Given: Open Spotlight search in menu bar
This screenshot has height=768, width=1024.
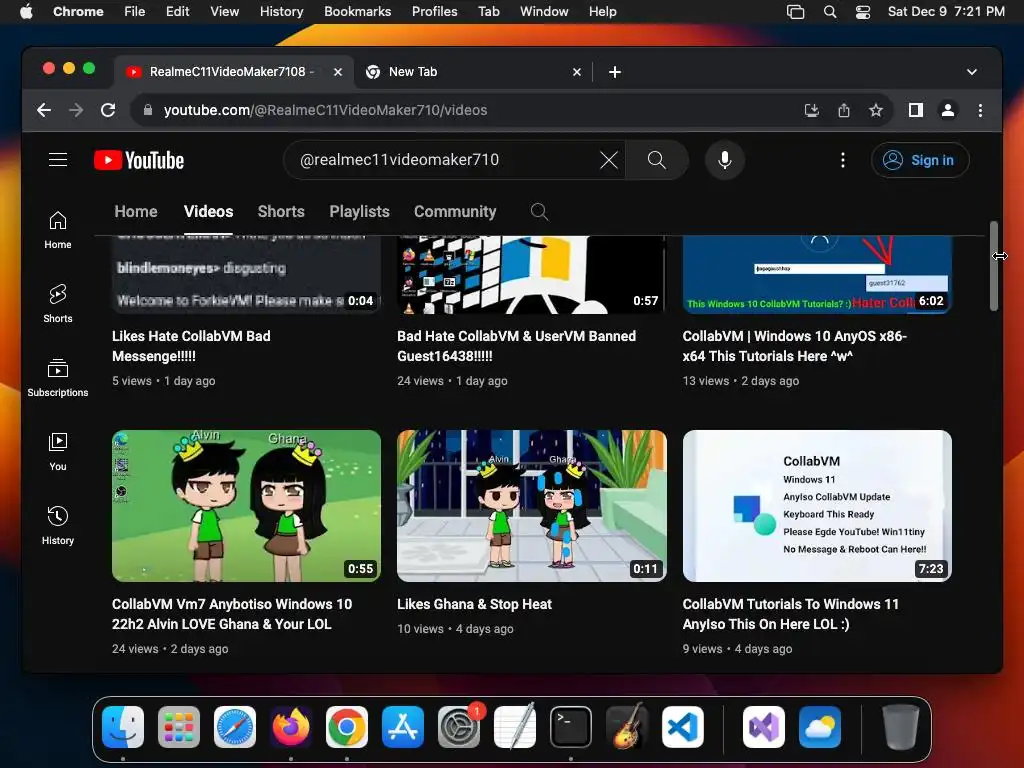Looking at the screenshot, I should (x=830, y=12).
